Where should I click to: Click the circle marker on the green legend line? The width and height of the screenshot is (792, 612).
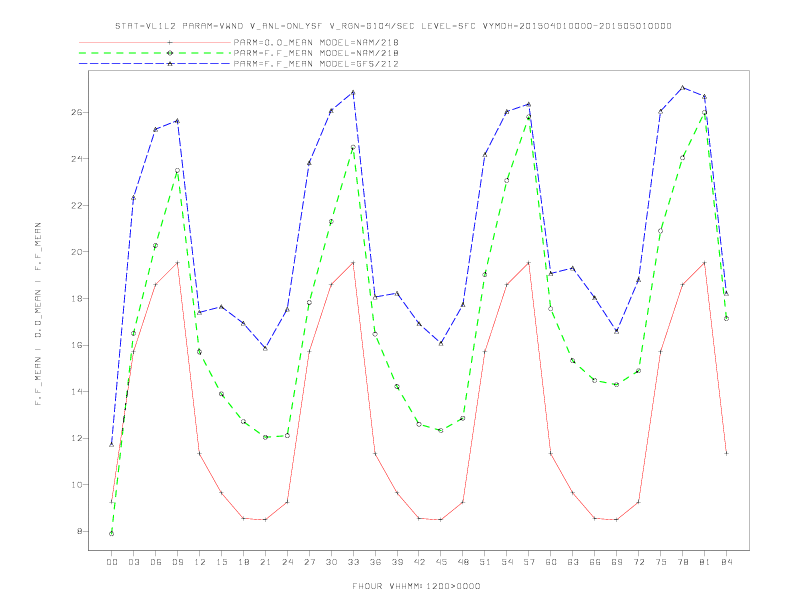170,53
